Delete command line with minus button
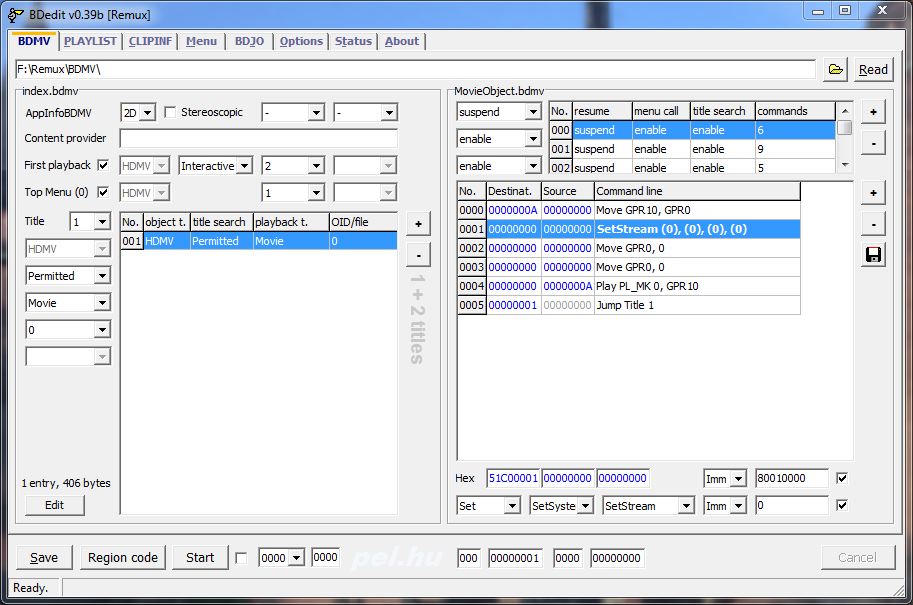This screenshot has width=913, height=605. pos(873,224)
